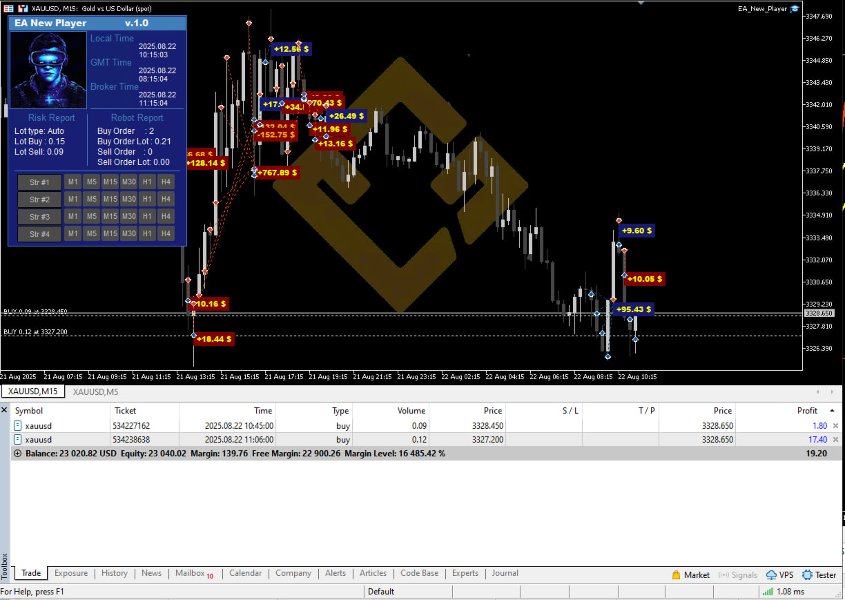Open the Company tab

pos(293,573)
